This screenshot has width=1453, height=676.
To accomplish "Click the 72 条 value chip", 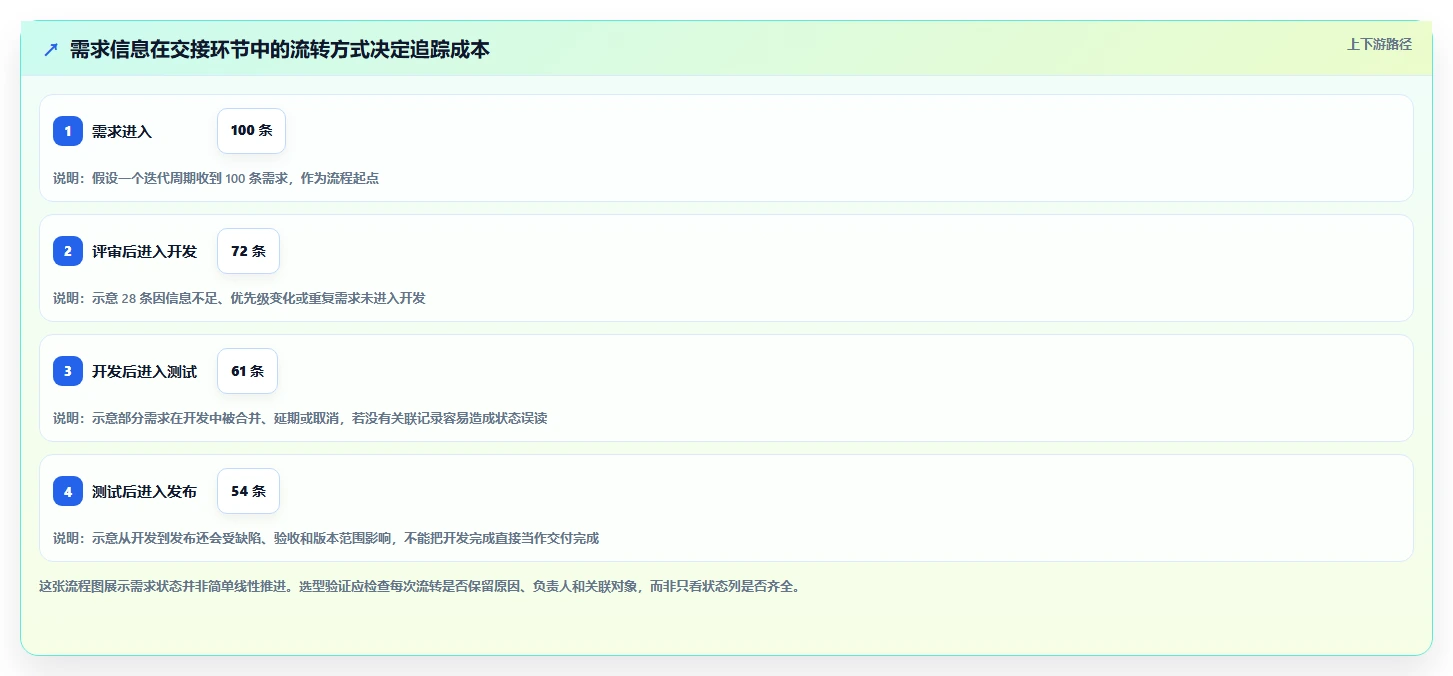I will coord(248,251).
